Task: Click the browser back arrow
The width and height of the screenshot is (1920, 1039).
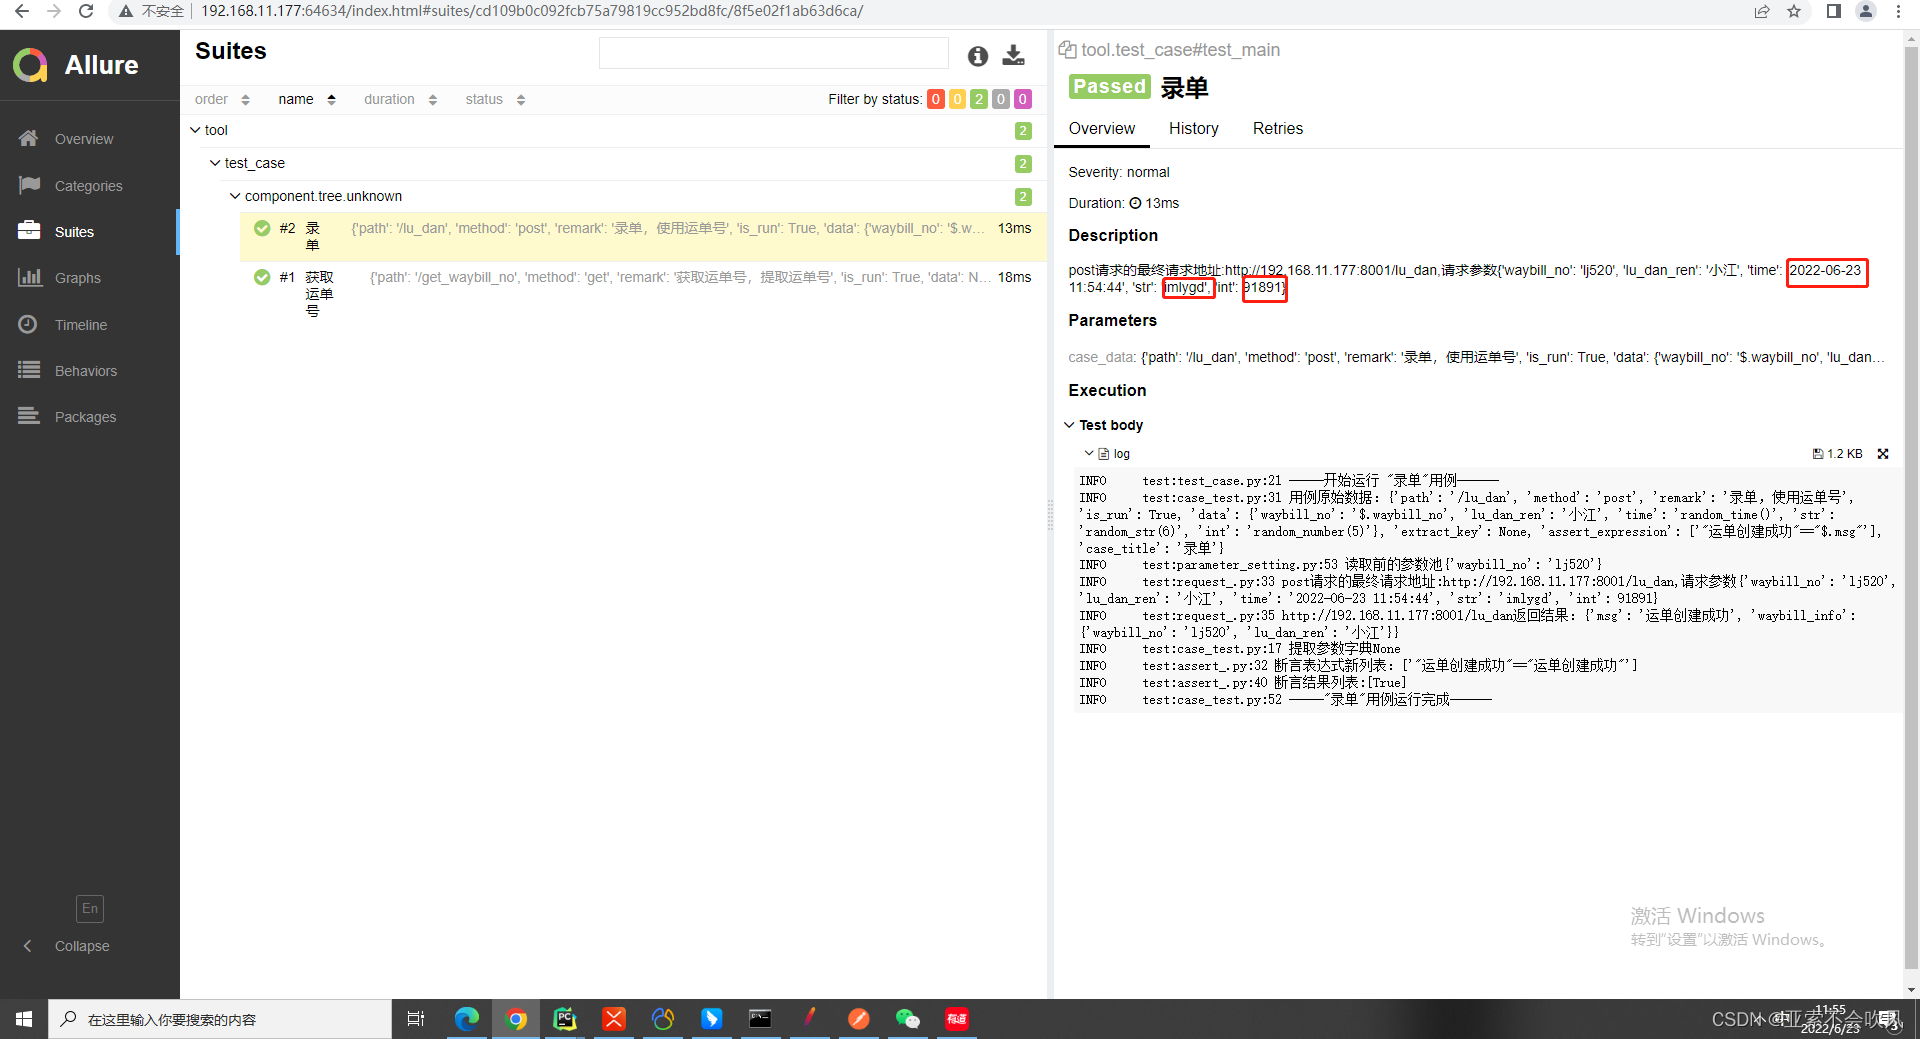Action: [22, 11]
